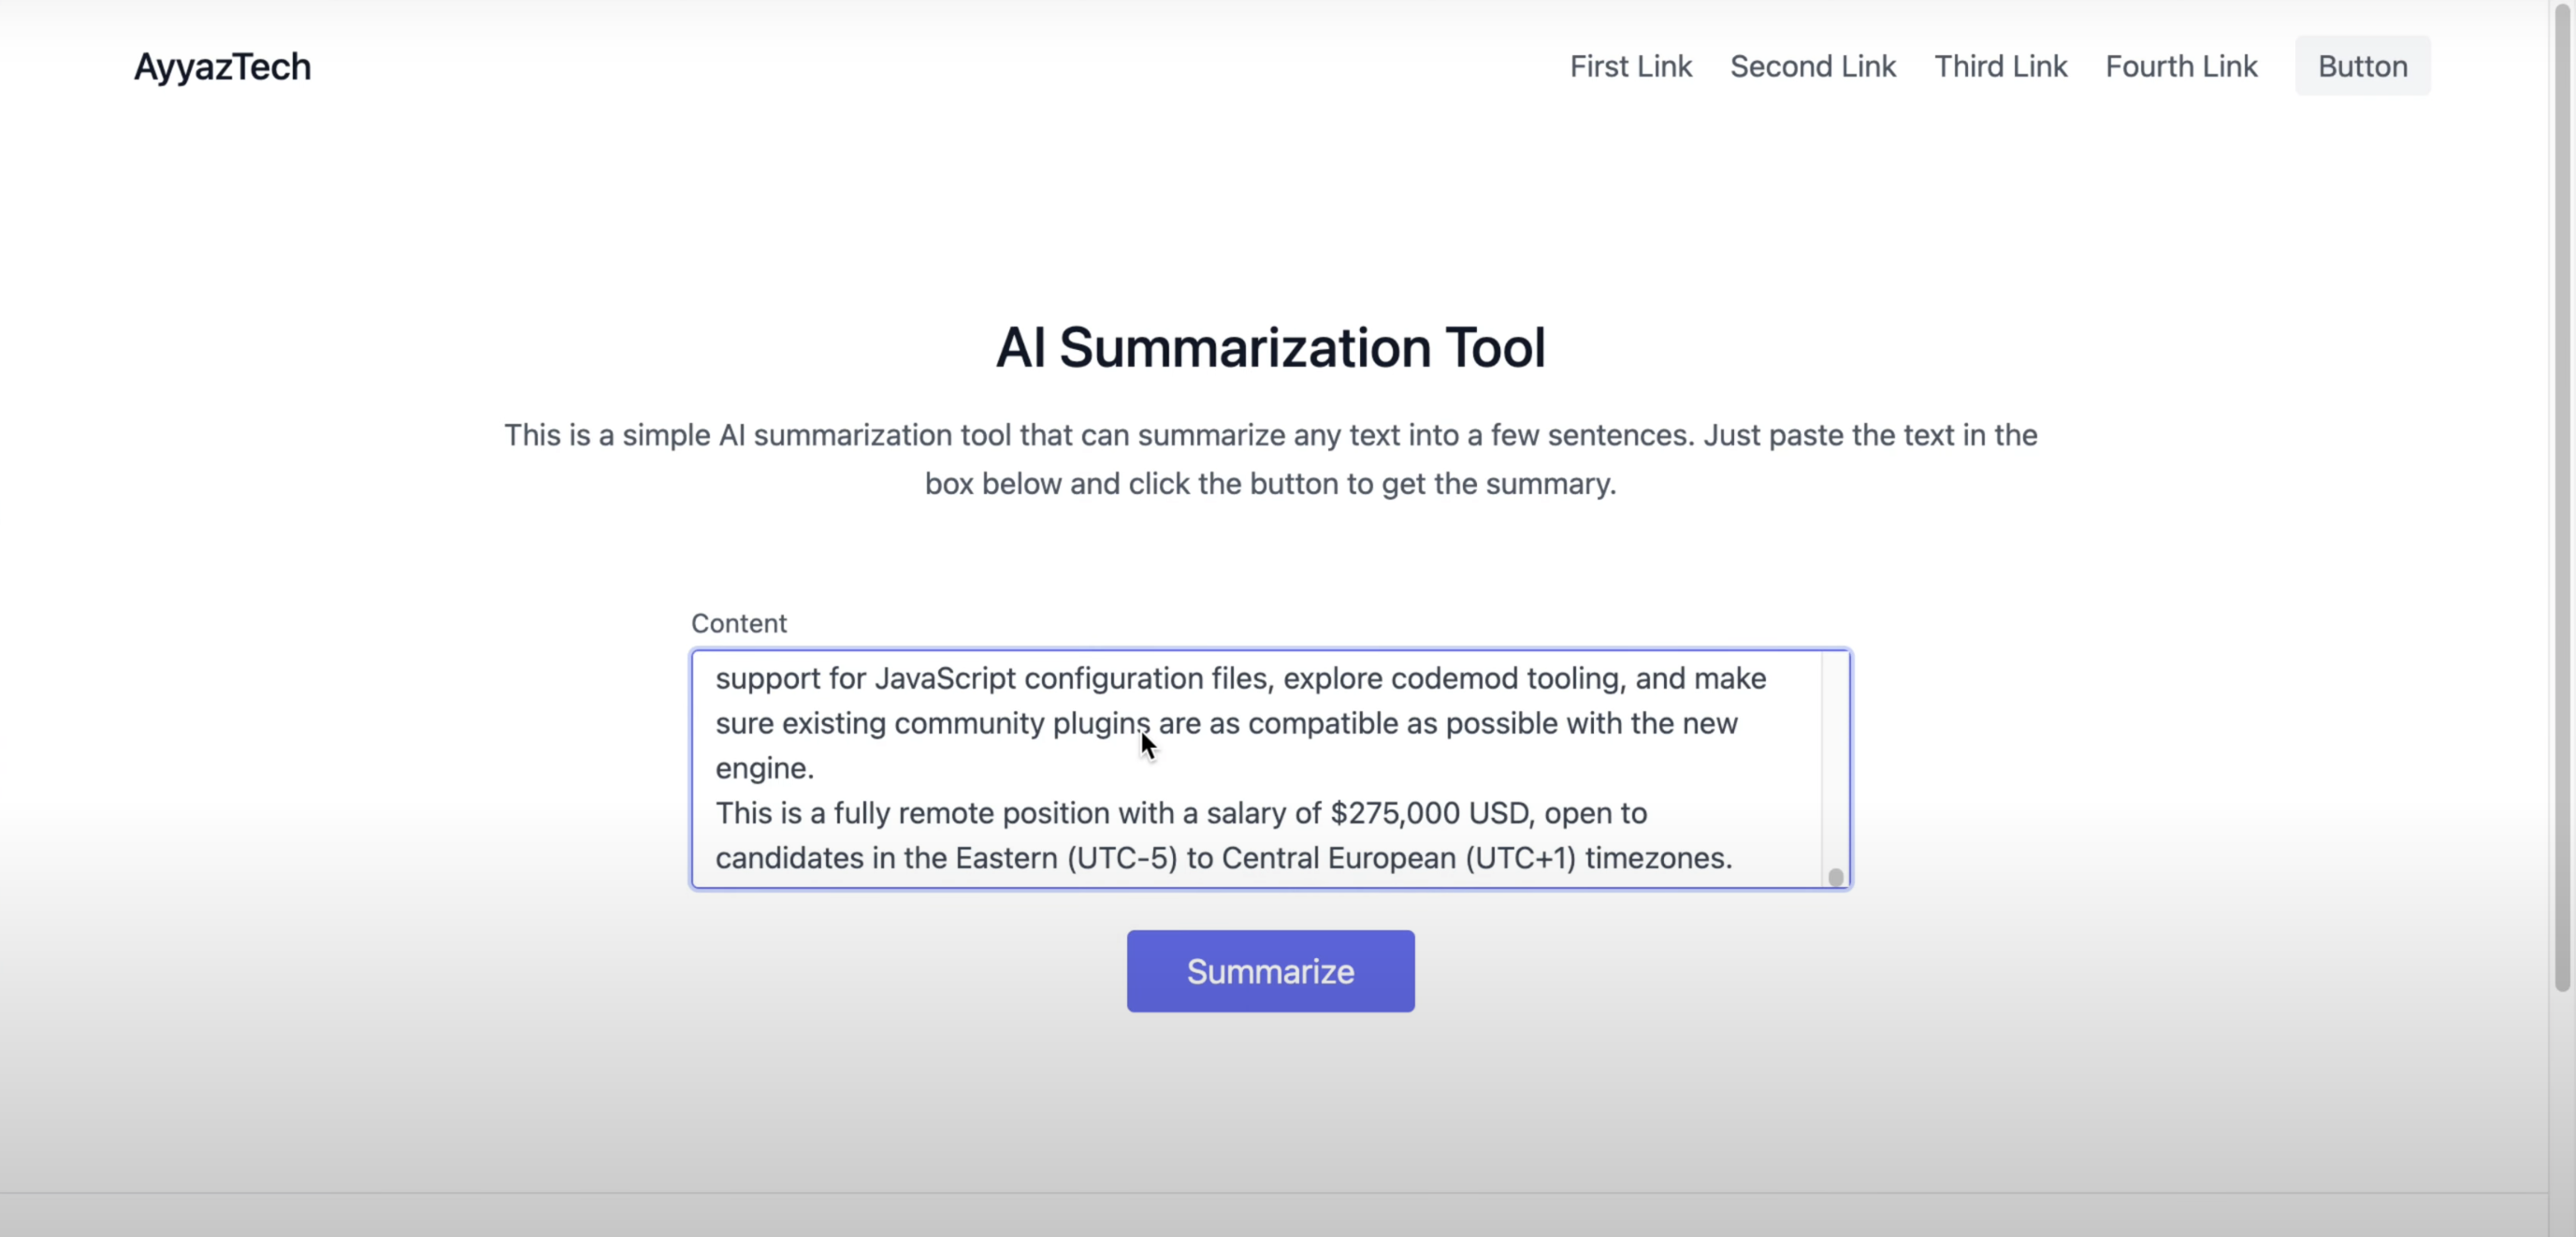
Task: Click the Content field label
Action: pos(738,623)
